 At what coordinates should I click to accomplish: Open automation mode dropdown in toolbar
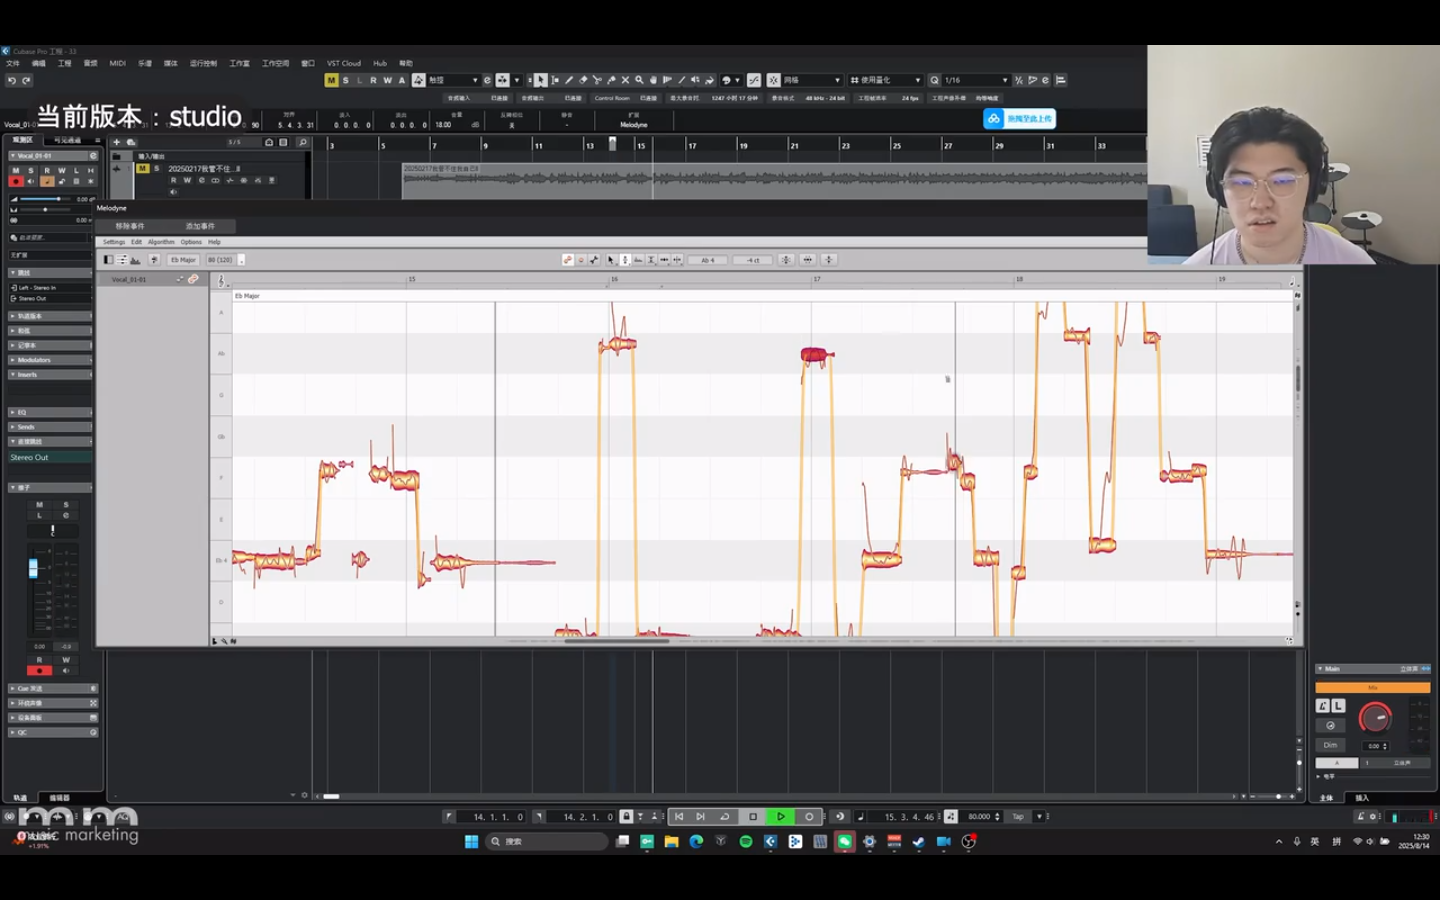click(x=452, y=80)
